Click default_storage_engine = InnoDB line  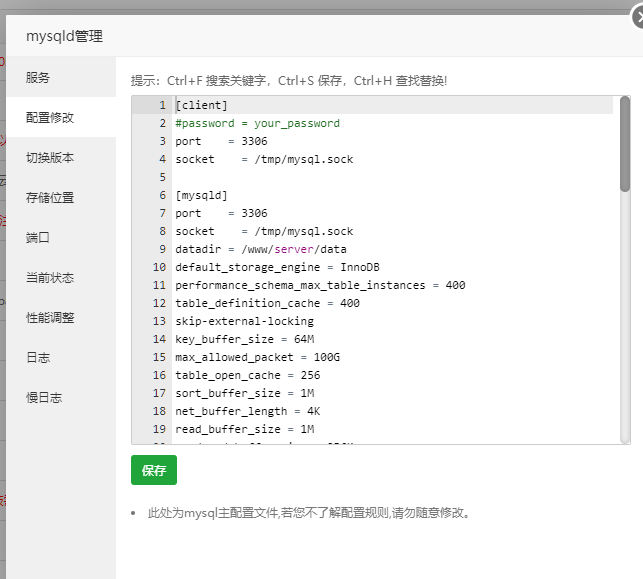[x=277, y=267]
